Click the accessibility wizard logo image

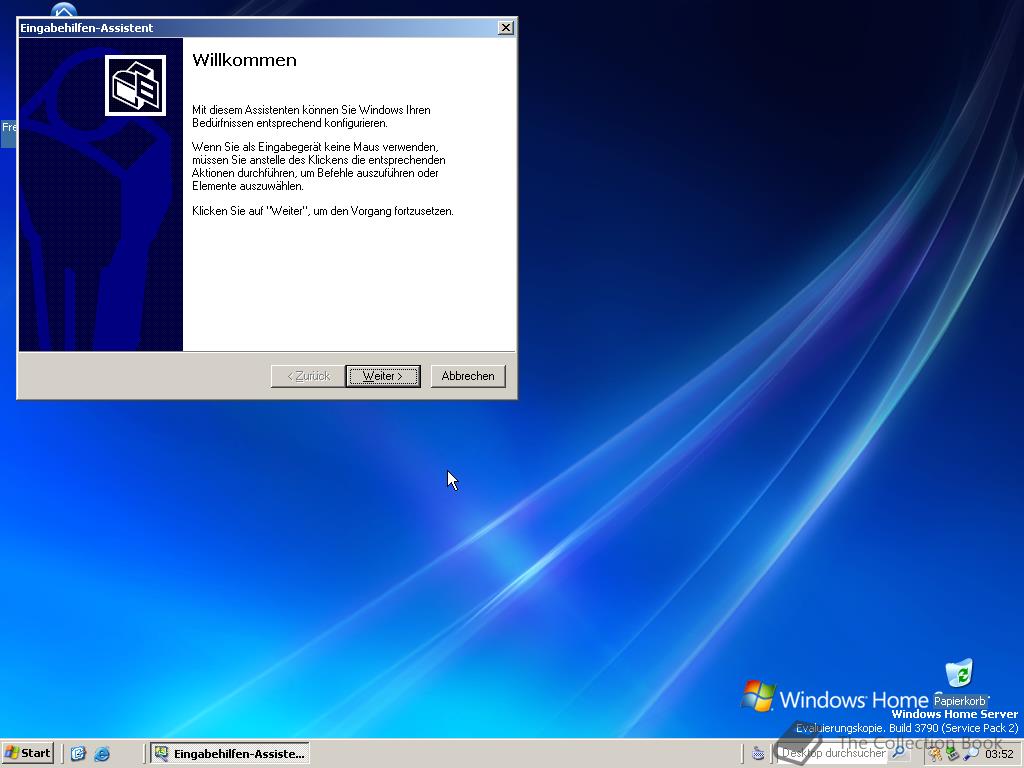[x=135, y=86]
